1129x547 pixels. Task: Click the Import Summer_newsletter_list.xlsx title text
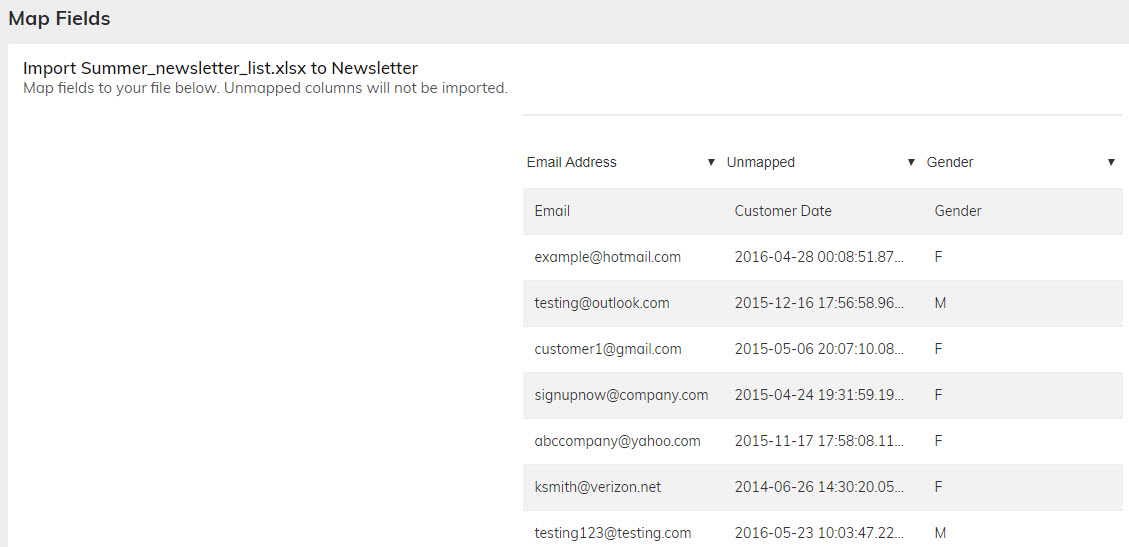(x=220, y=68)
